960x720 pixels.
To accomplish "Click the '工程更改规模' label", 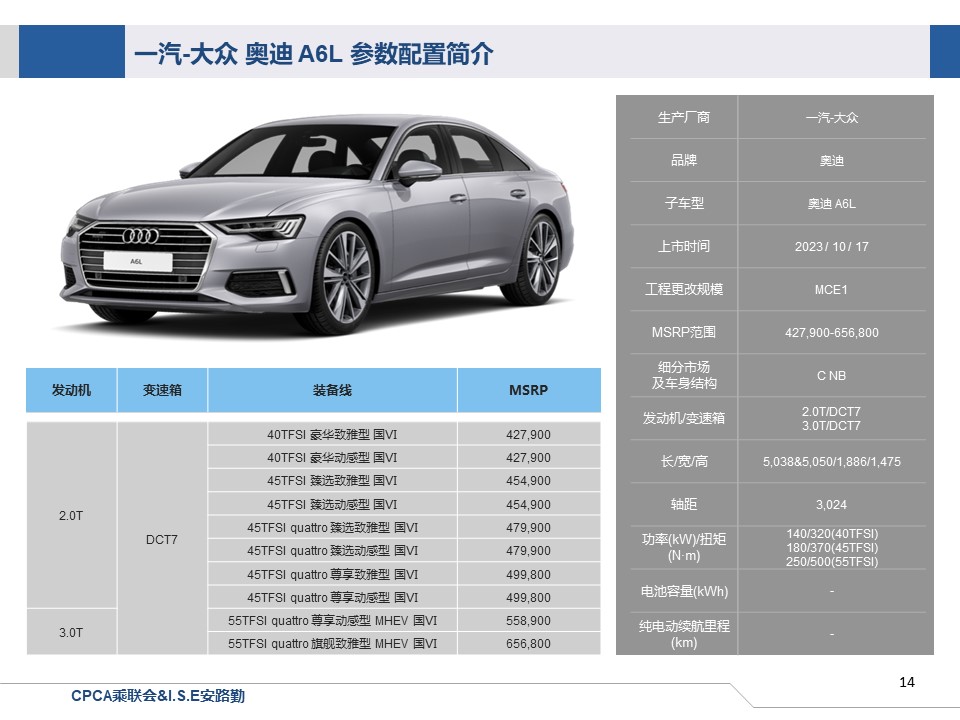I will coord(684,289).
